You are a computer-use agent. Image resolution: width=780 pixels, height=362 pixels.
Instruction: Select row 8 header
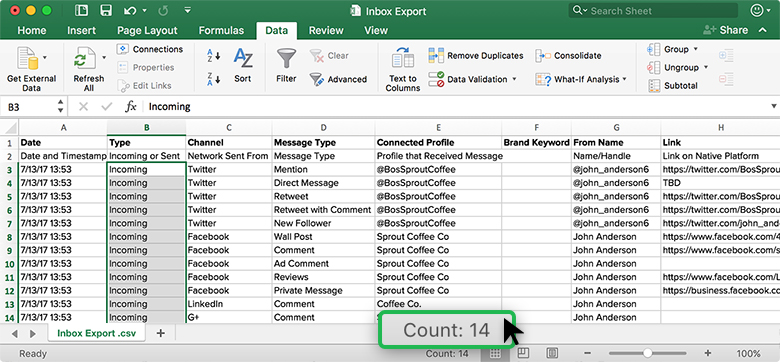[x=9, y=237]
